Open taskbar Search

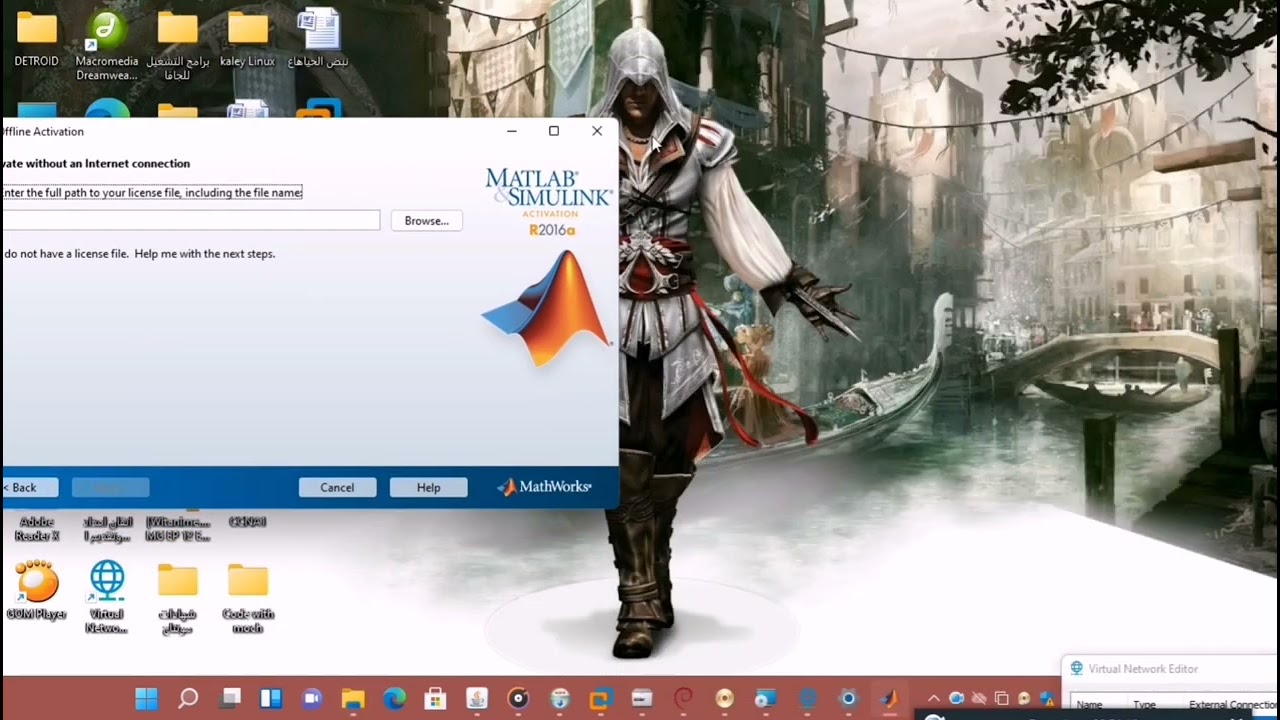click(188, 698)
